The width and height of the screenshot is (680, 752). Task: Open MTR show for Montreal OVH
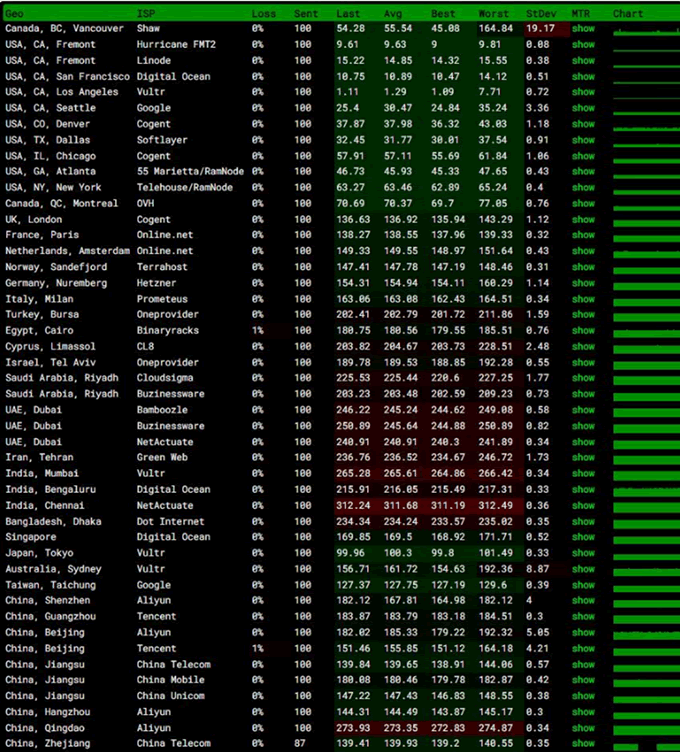coord(583,204)
